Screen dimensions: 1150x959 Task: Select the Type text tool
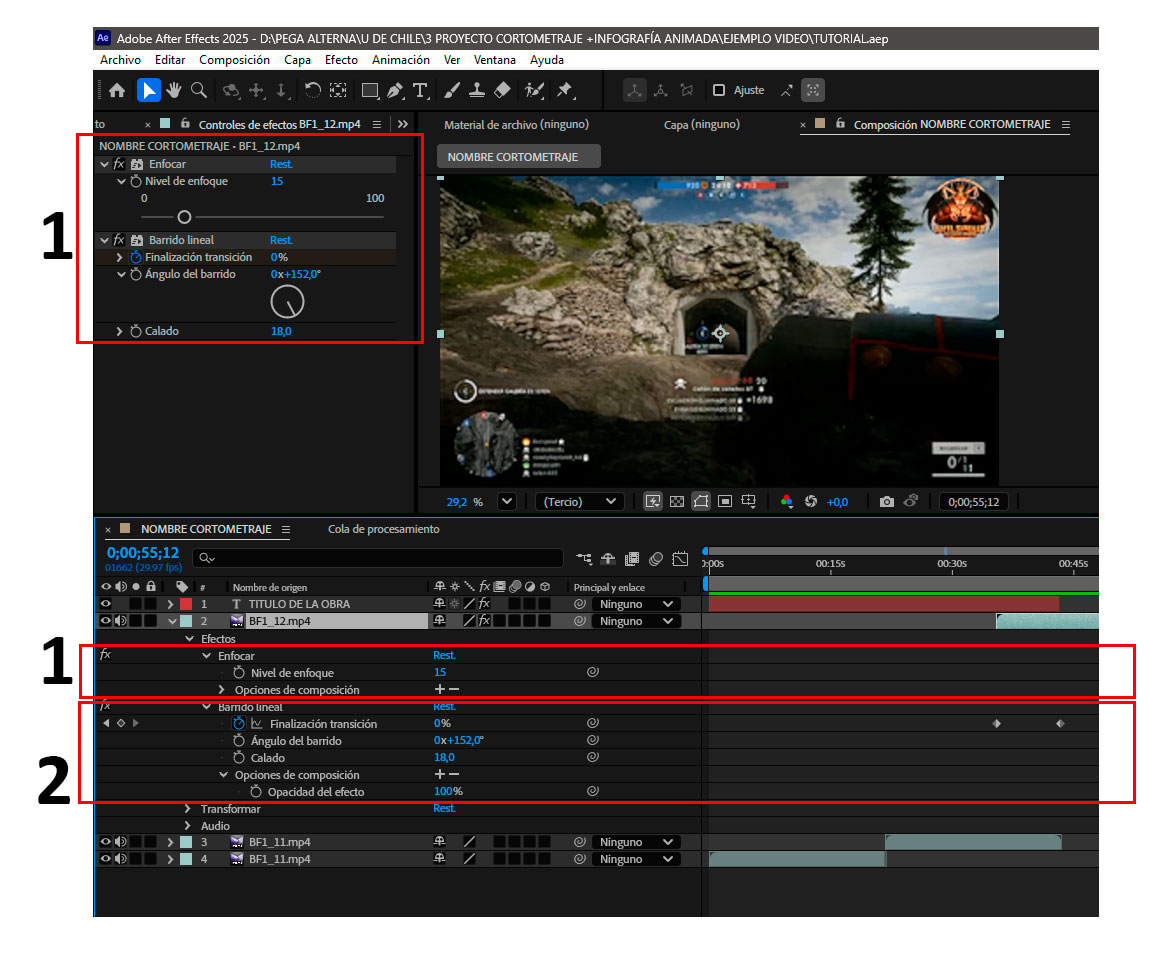(420, 90)
